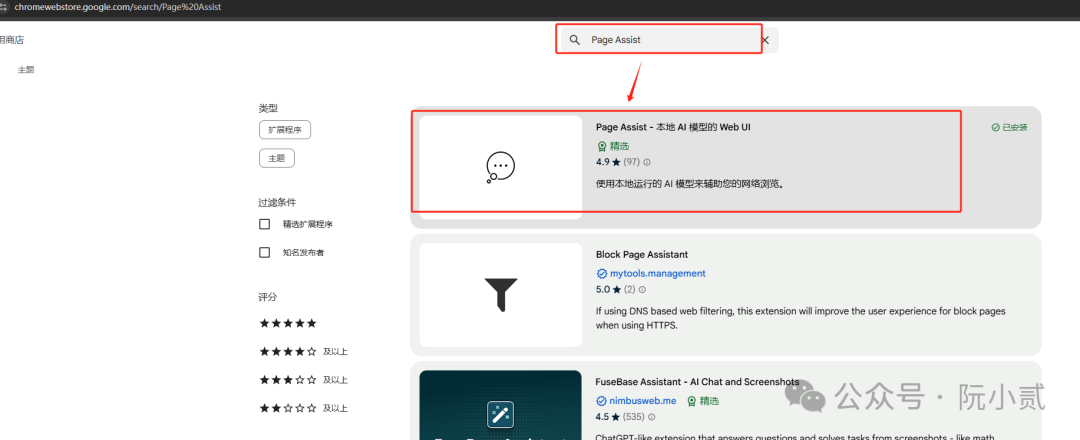Click the site info icon in address bar
This screenshot has width=1080, height=440.
coord(3,6)
